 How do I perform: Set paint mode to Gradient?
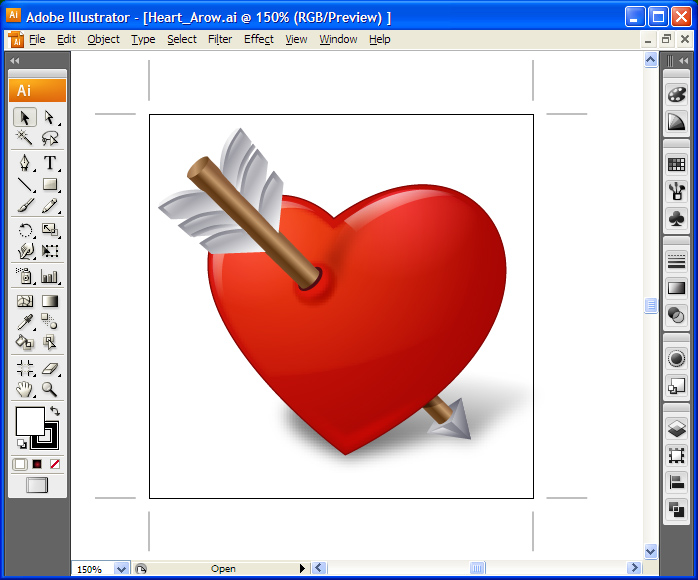37,464
